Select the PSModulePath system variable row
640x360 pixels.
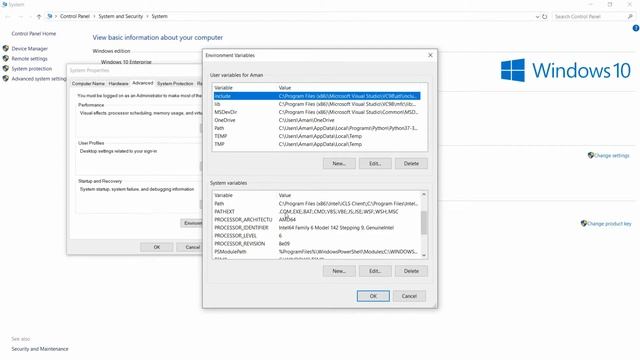pyautogui.click(x=317, y=252)
